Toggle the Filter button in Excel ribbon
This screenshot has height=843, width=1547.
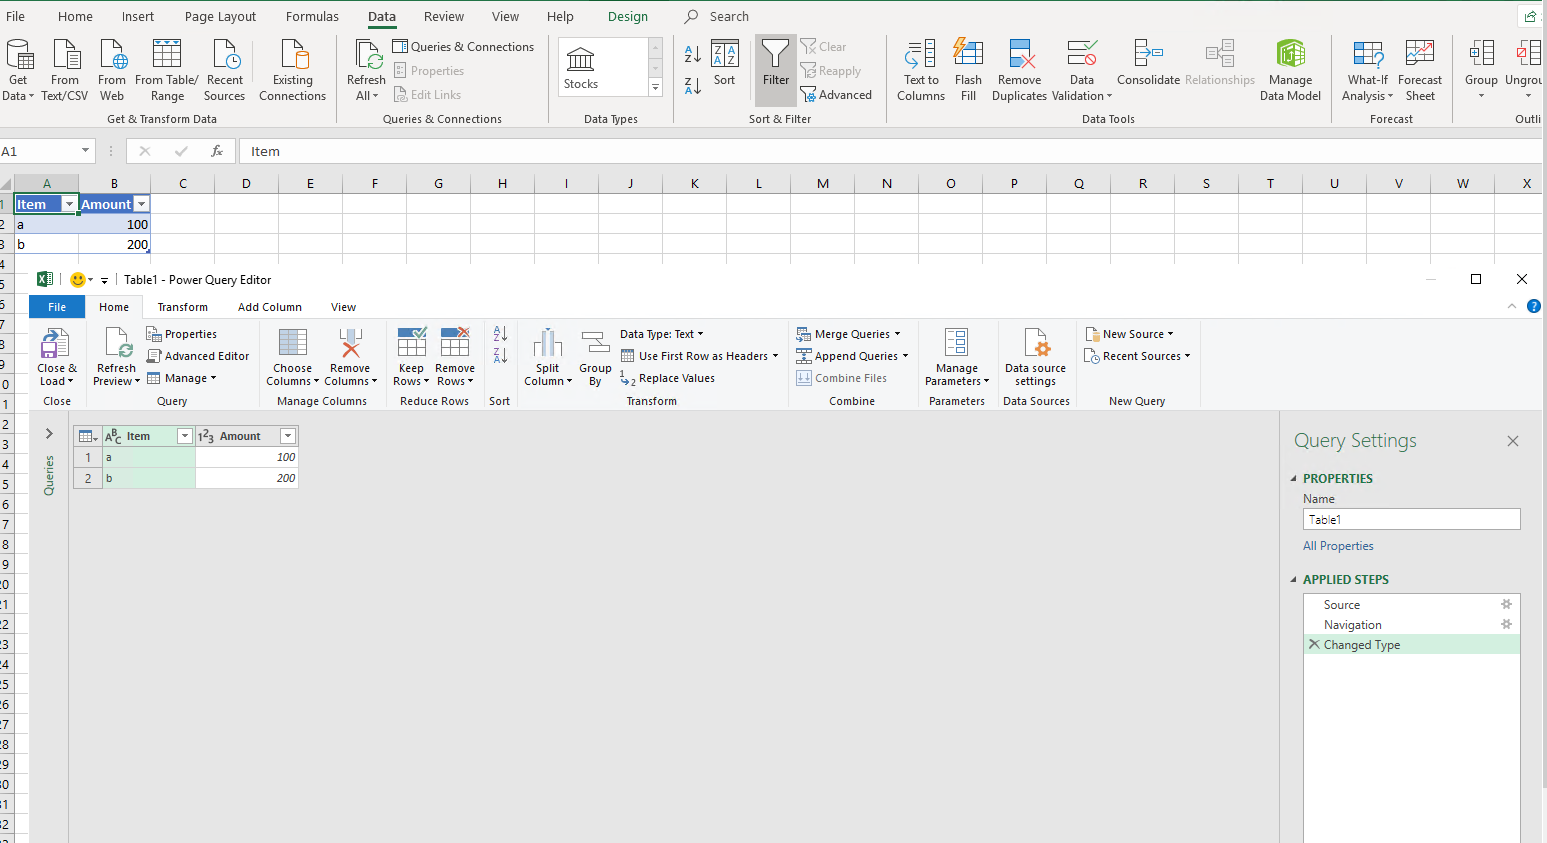click(x=776, y=70)
